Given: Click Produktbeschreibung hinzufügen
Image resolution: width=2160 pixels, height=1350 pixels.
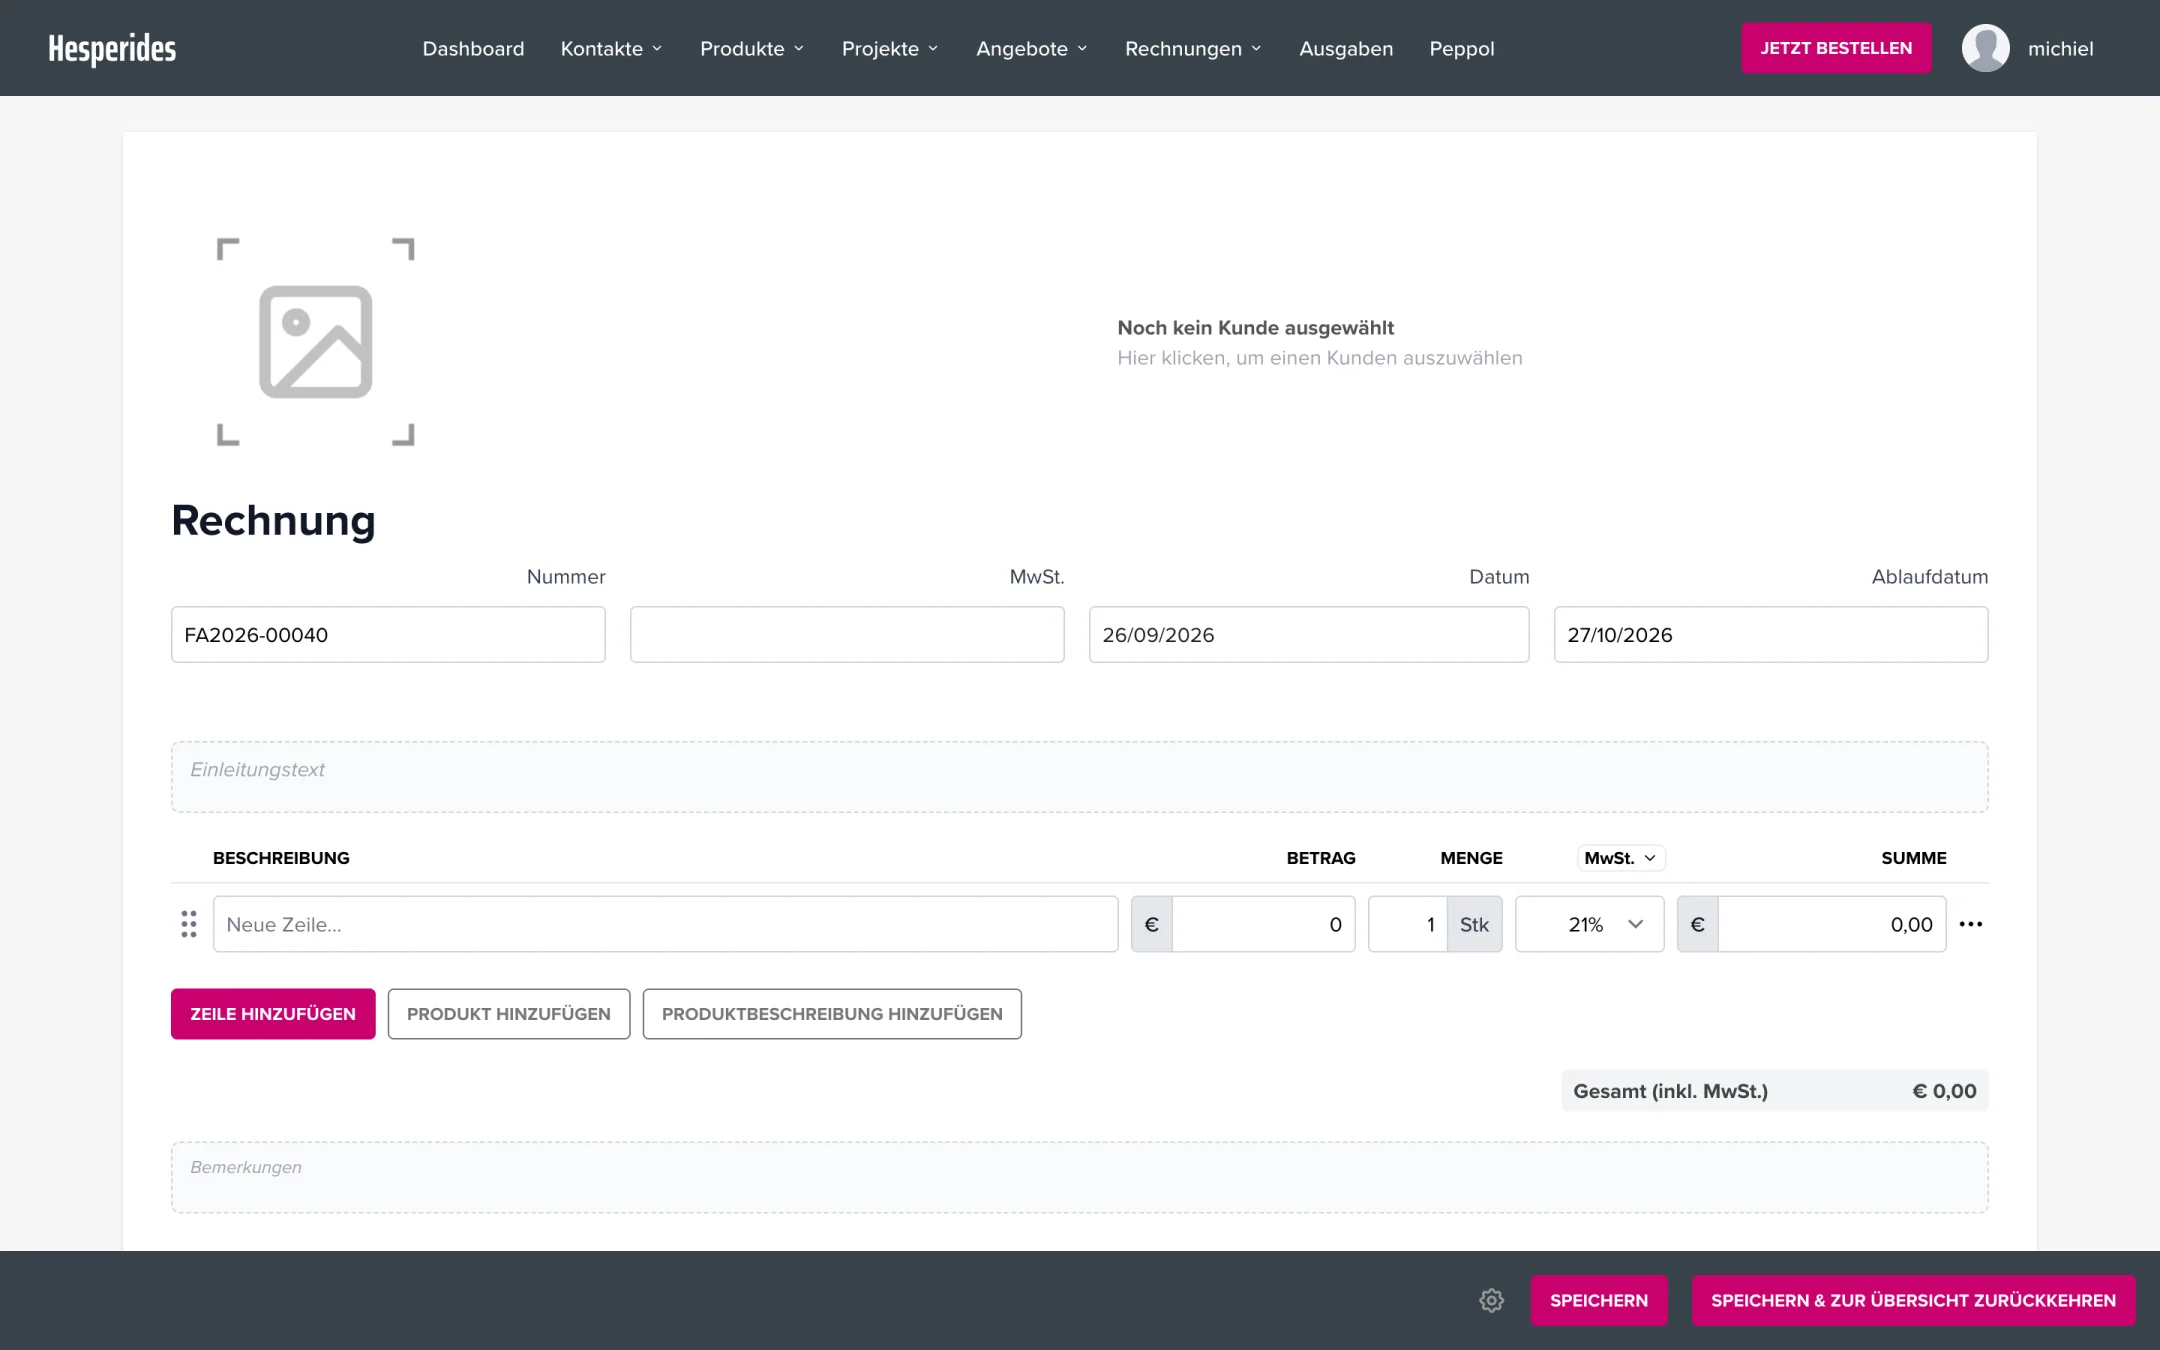Looking at the screenshot, I should point(832,1014).
